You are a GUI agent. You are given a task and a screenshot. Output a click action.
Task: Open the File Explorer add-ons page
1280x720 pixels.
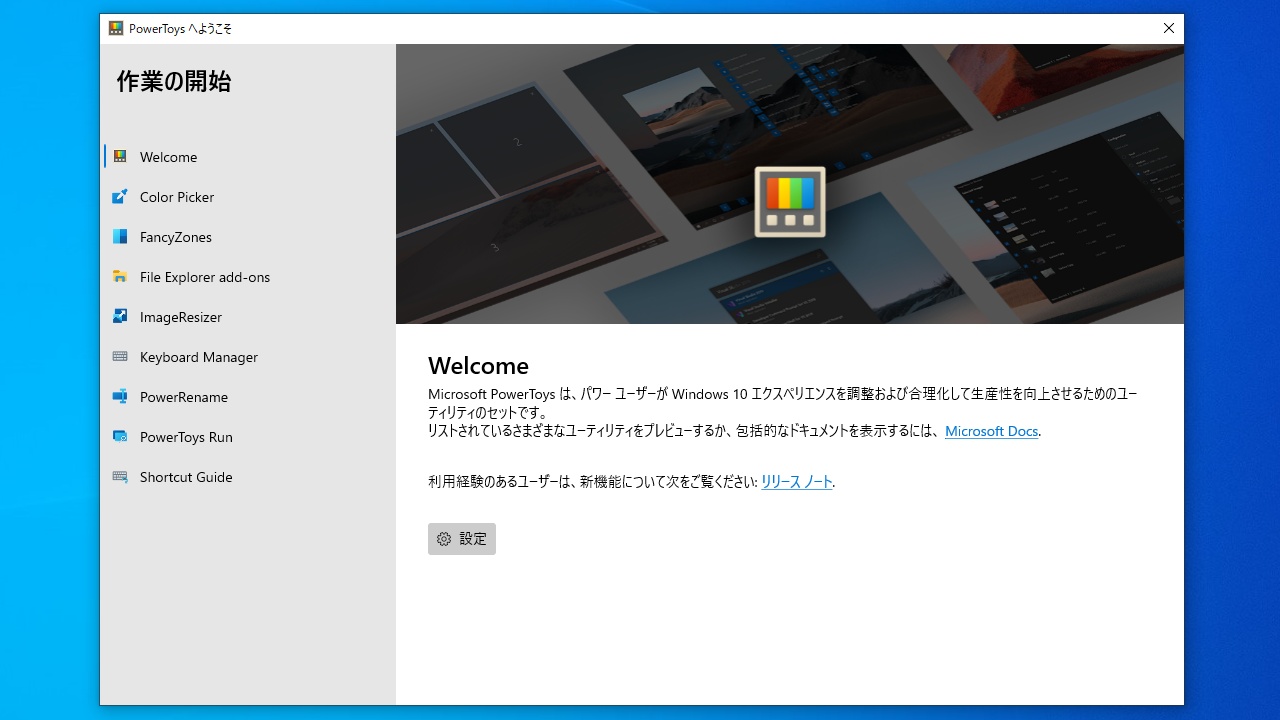pos(248,277)
